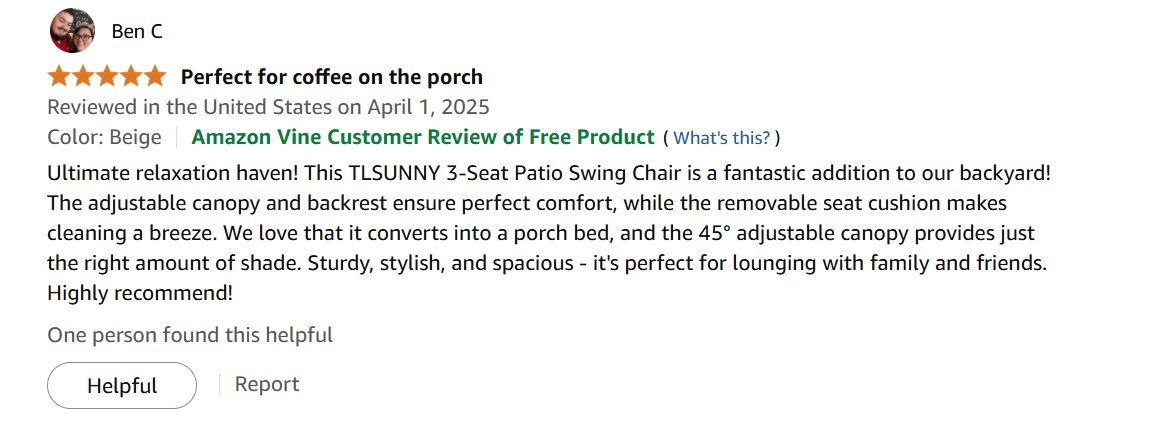
Task: Mark review as Helpful
Action: [122, 386]
